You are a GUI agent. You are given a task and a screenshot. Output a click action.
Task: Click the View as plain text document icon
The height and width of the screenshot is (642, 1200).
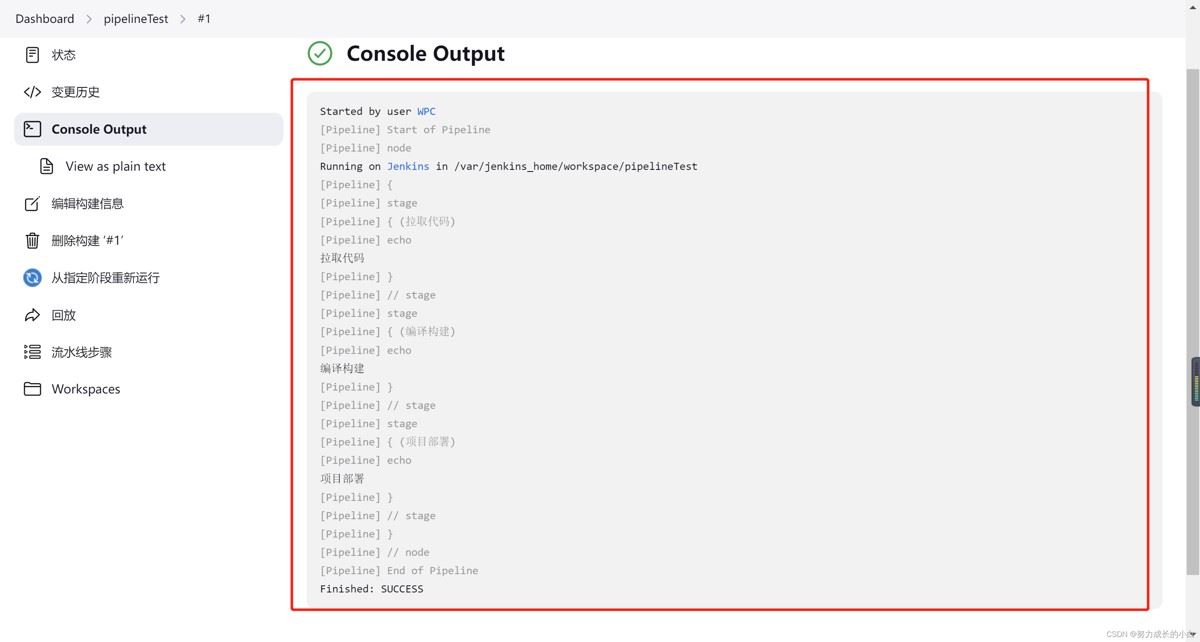46,166
